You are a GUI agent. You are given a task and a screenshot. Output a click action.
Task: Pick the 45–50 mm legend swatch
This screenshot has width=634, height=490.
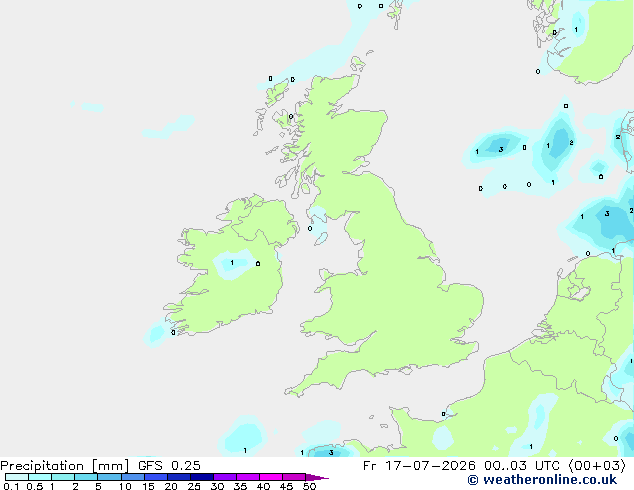tap(294, 477)
